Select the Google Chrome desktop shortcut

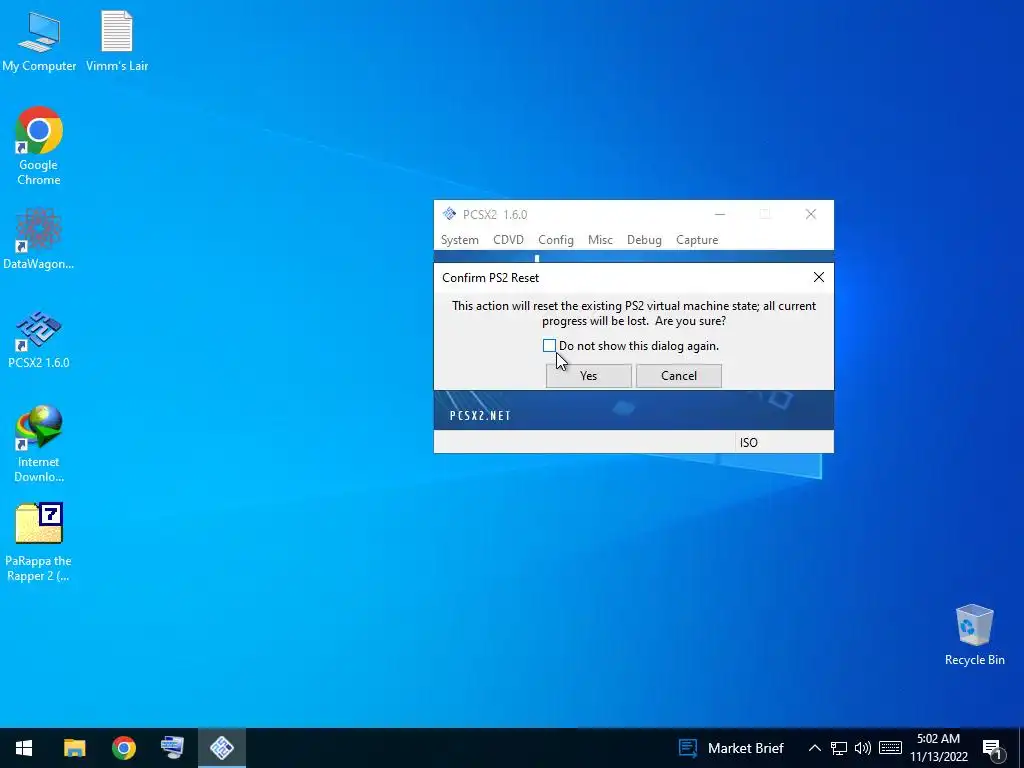pyautogui.click(x=39, y=146)
